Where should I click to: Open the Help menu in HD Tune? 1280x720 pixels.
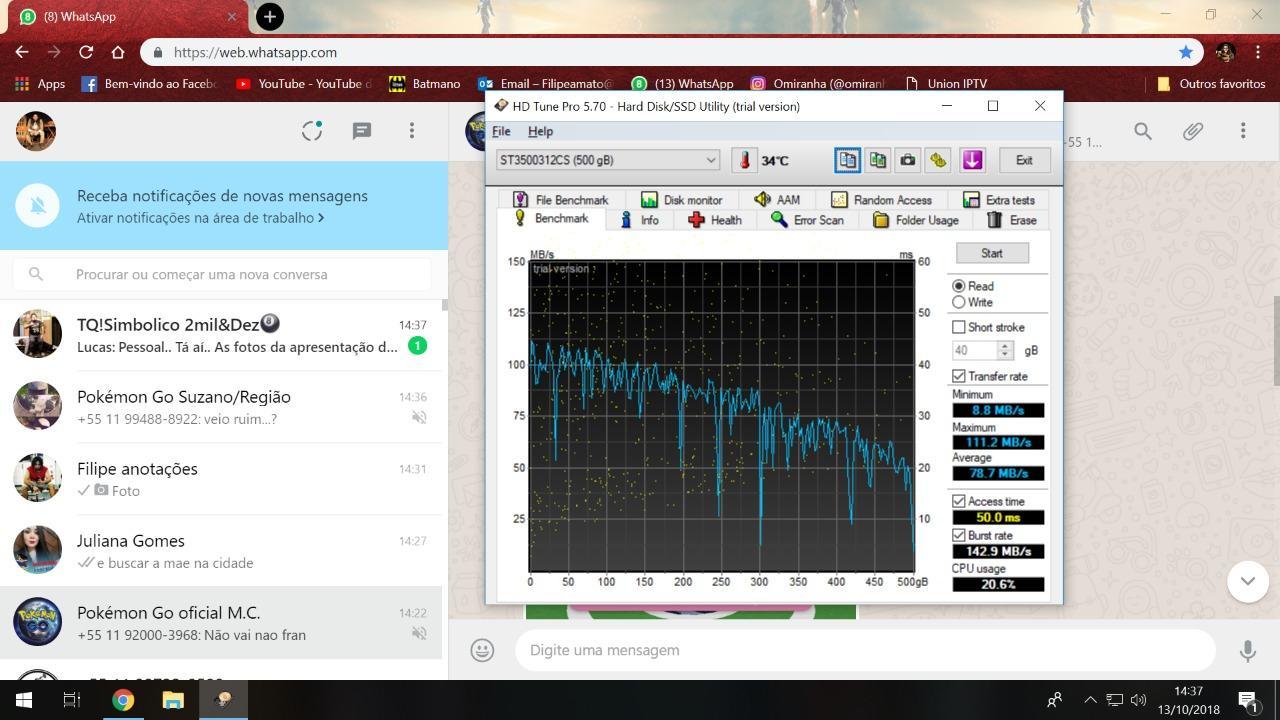tap(540, 131)
